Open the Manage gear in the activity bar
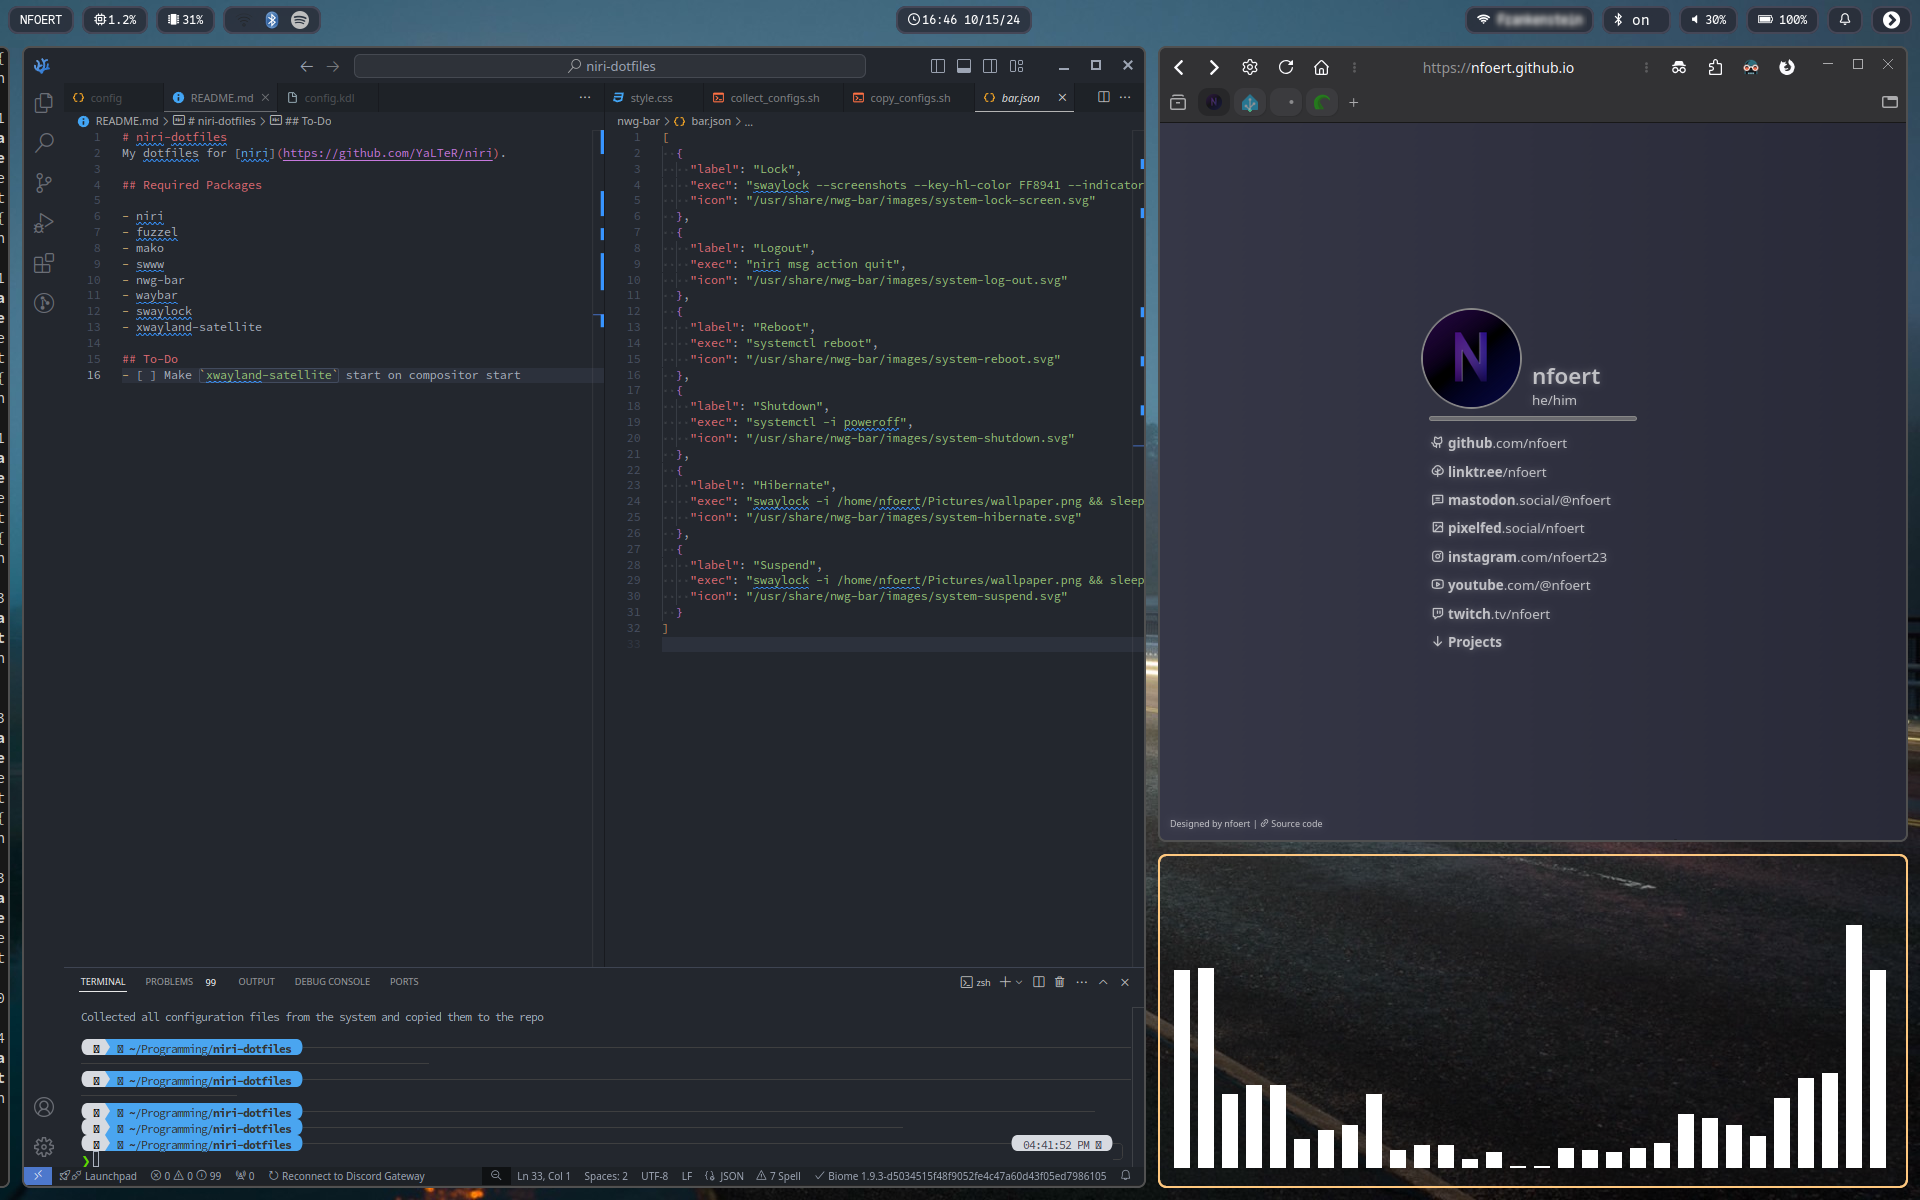This screenshot has width=1920, height=1200. click(x=44, y=1147)
